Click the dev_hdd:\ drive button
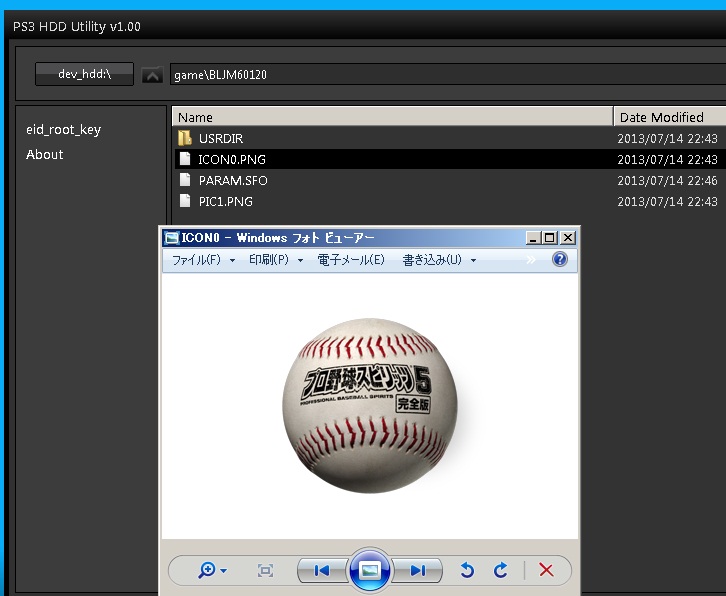 tap(84, 74)
